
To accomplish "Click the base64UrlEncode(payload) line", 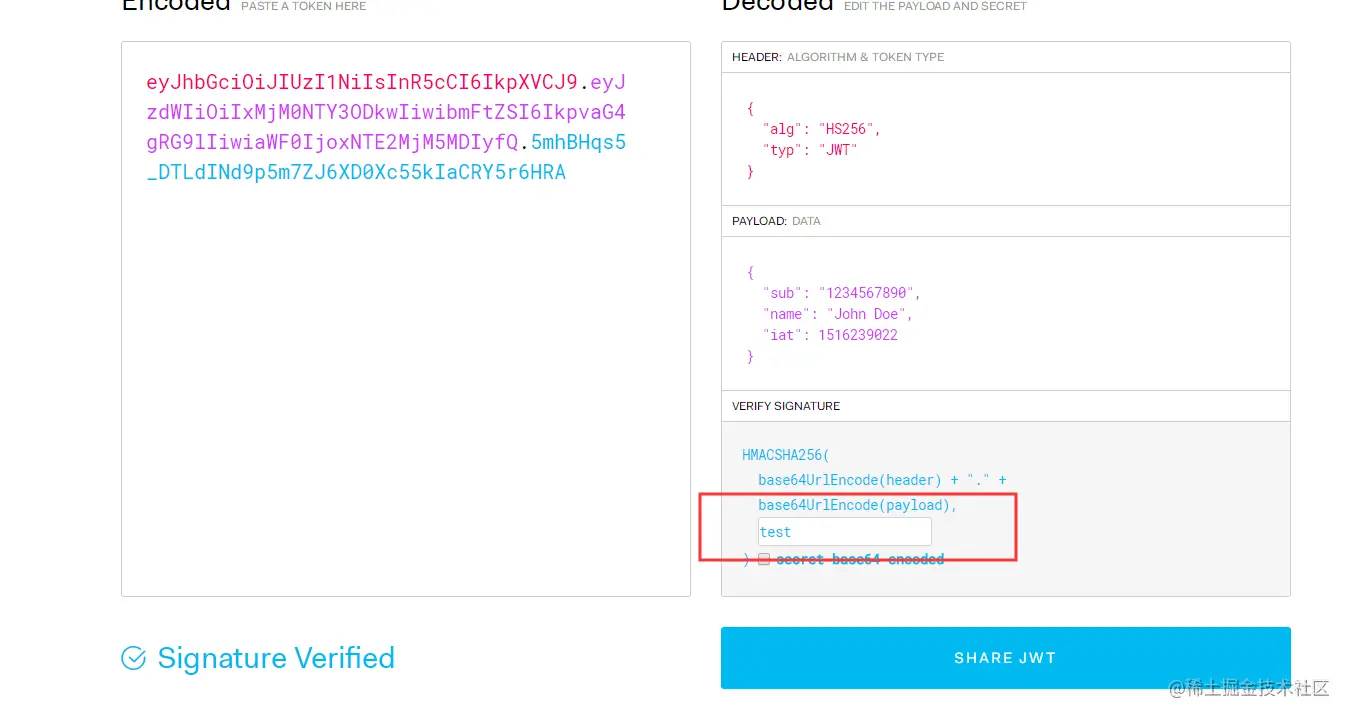I will (858, 505).
